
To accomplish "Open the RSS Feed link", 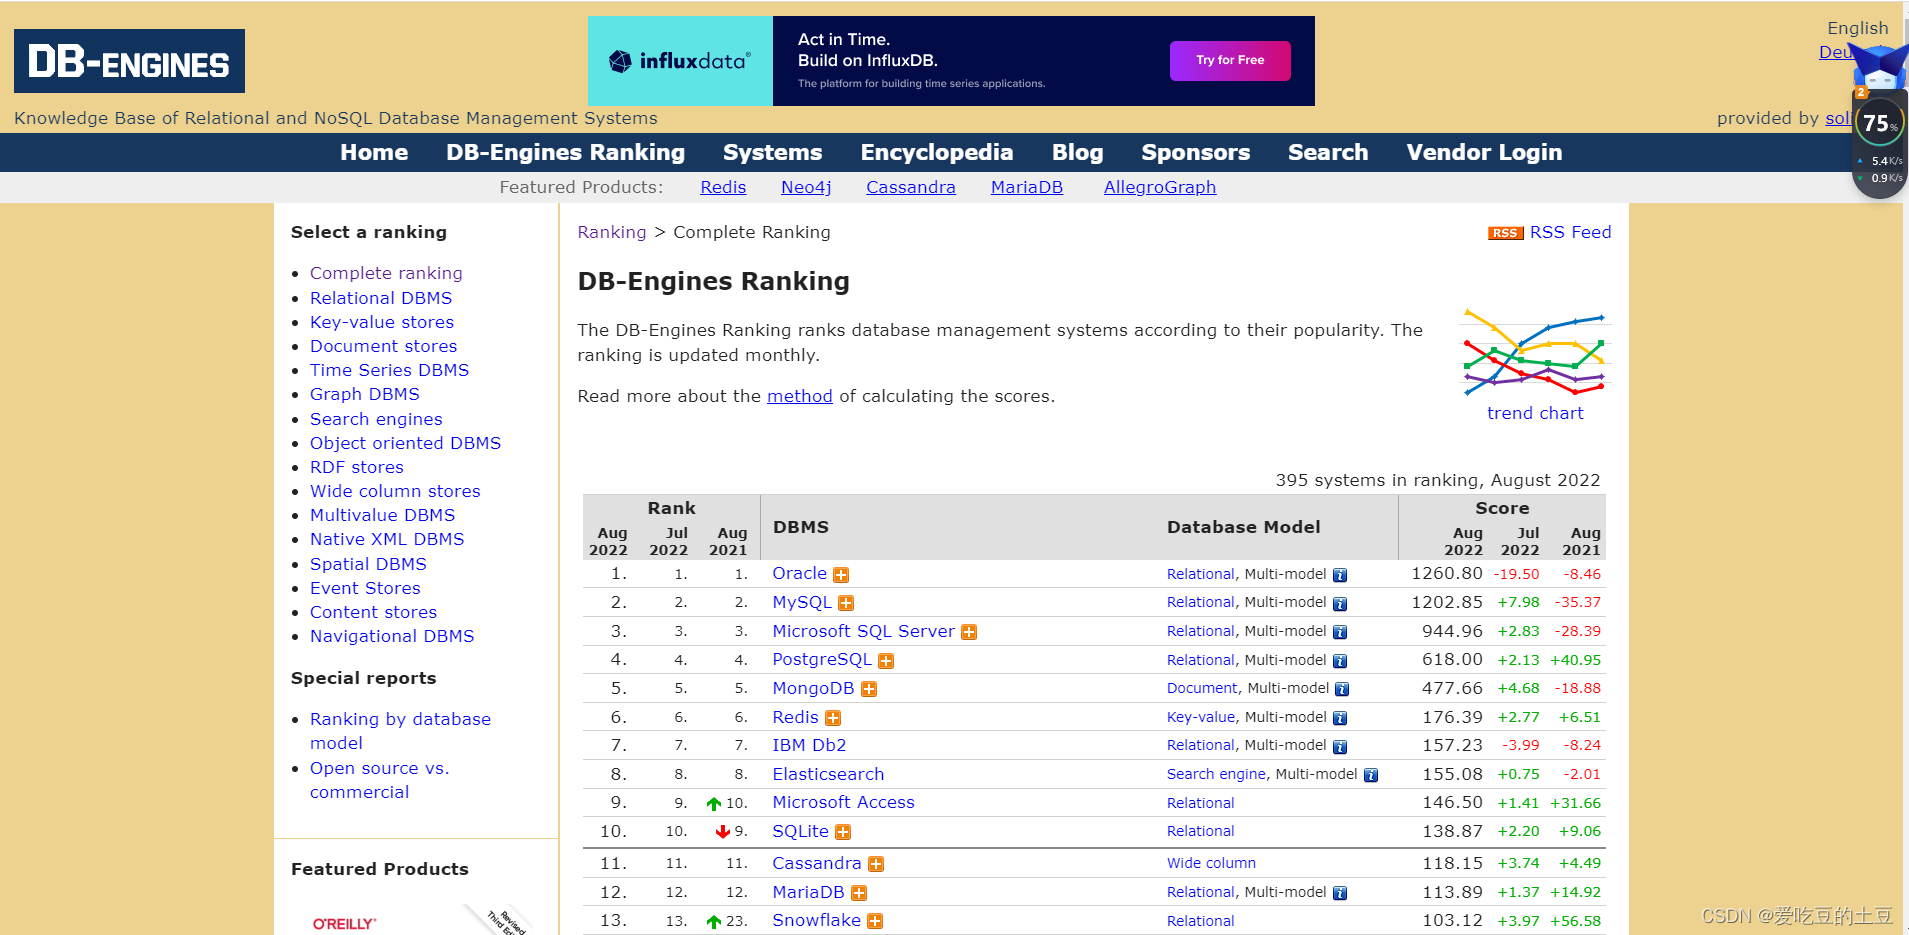I will click(1570, 232).
